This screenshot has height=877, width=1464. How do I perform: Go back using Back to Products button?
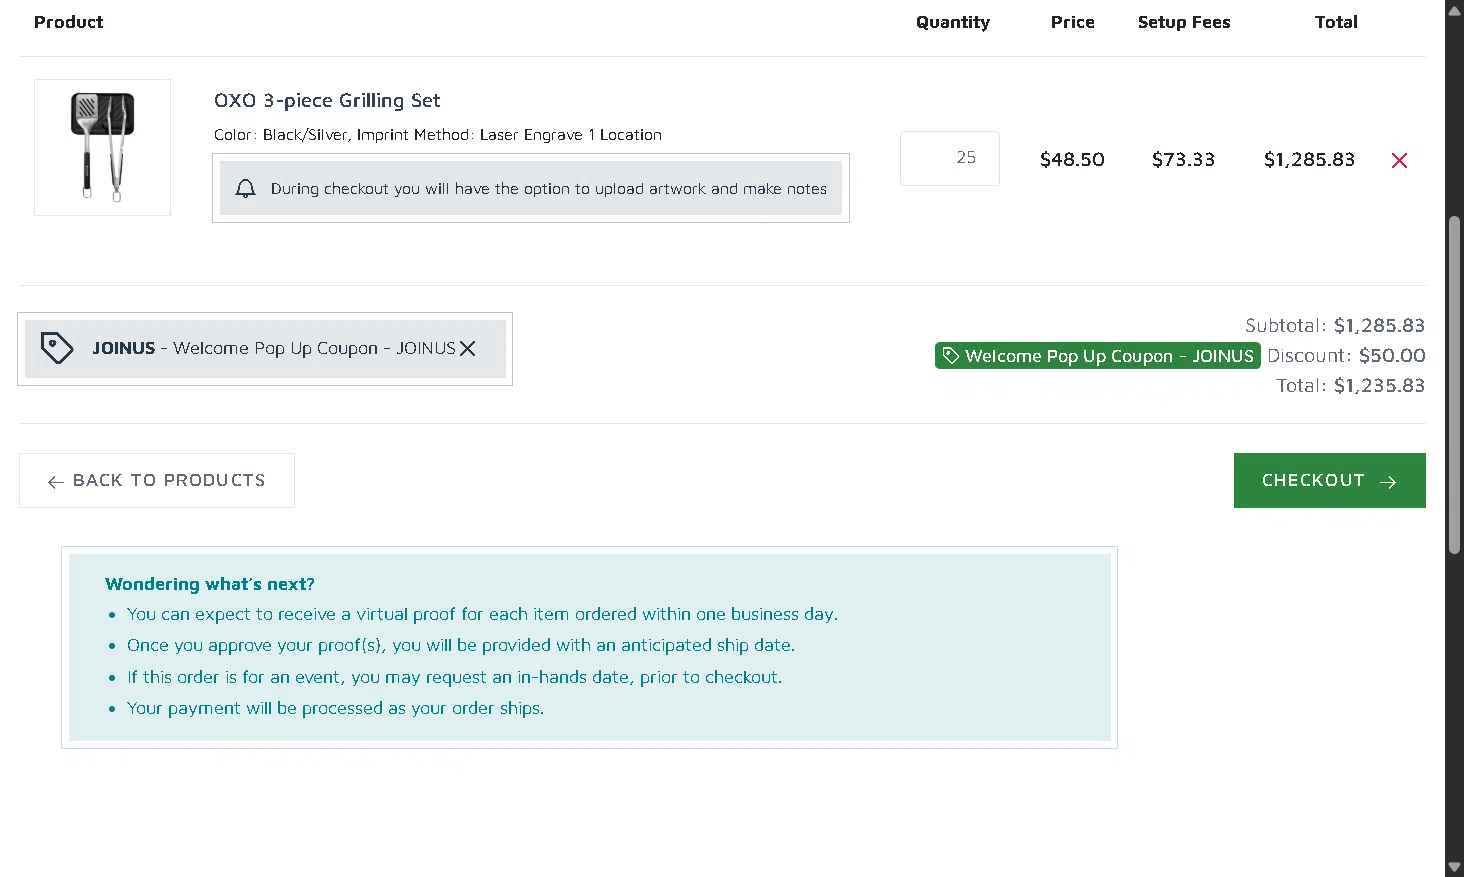[x=157, y=480]
